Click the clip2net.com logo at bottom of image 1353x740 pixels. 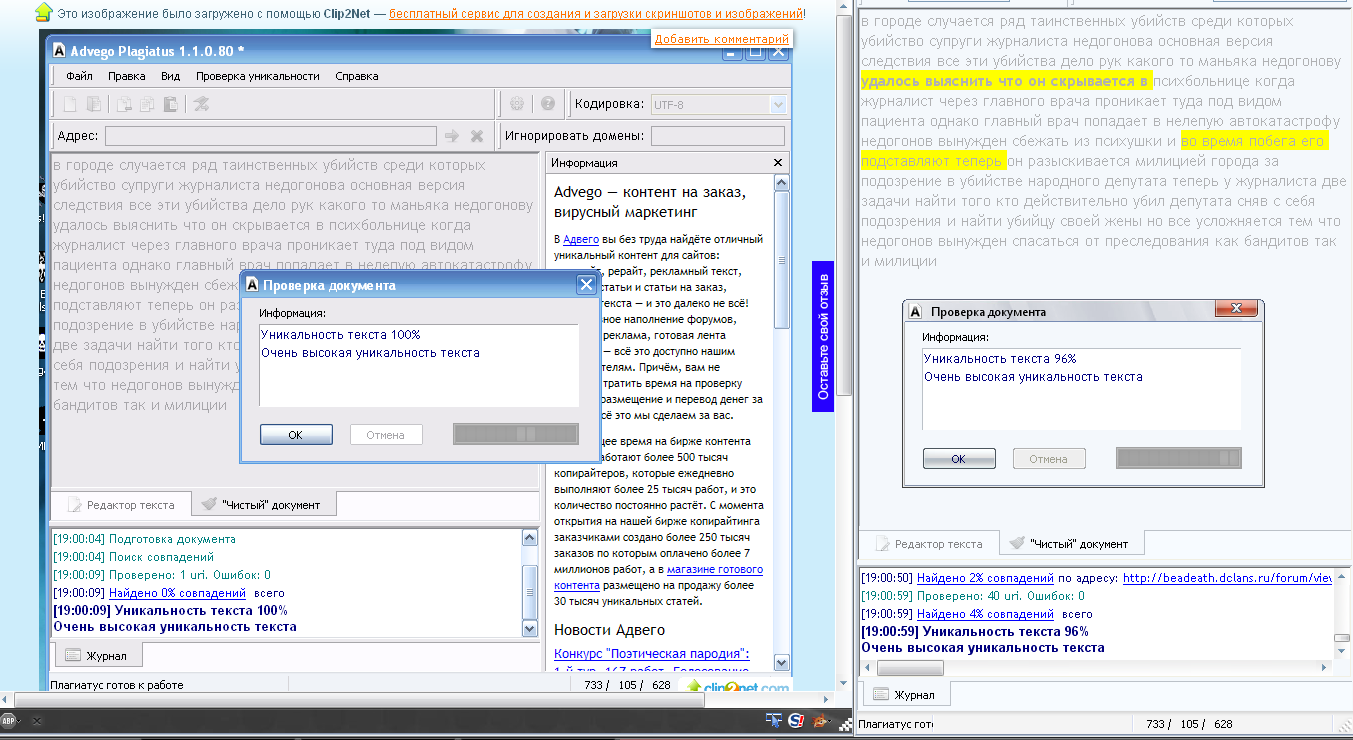[737, 687]
